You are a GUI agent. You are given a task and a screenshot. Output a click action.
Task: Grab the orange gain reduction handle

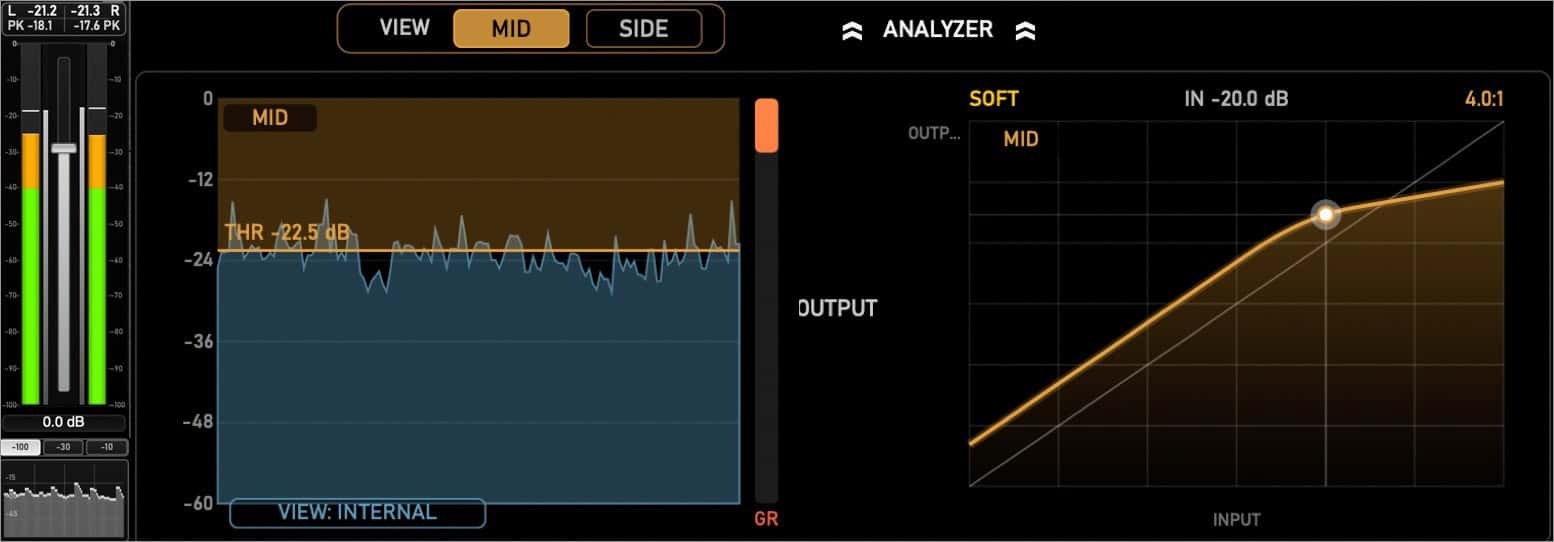(x=766, y=125)
